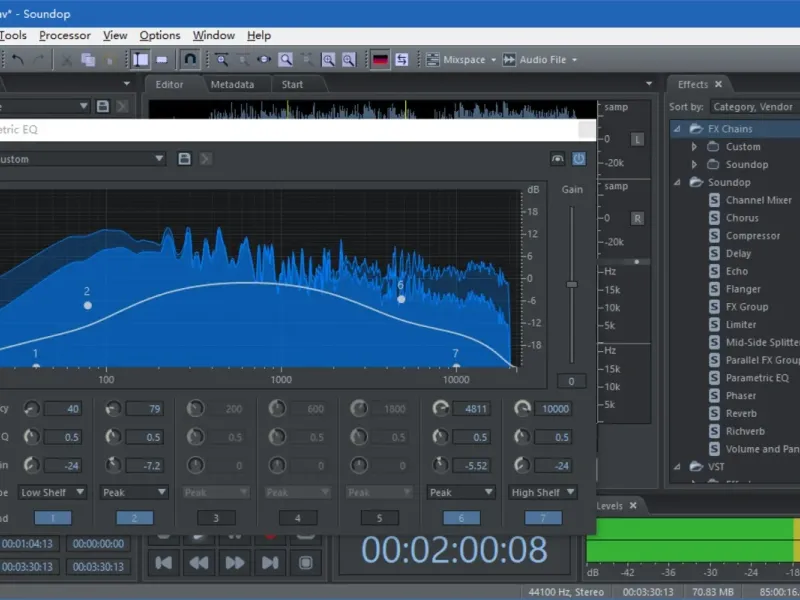Click the Reverb effect icon in the list
The image size is (800, 600).
click(714, 413)
